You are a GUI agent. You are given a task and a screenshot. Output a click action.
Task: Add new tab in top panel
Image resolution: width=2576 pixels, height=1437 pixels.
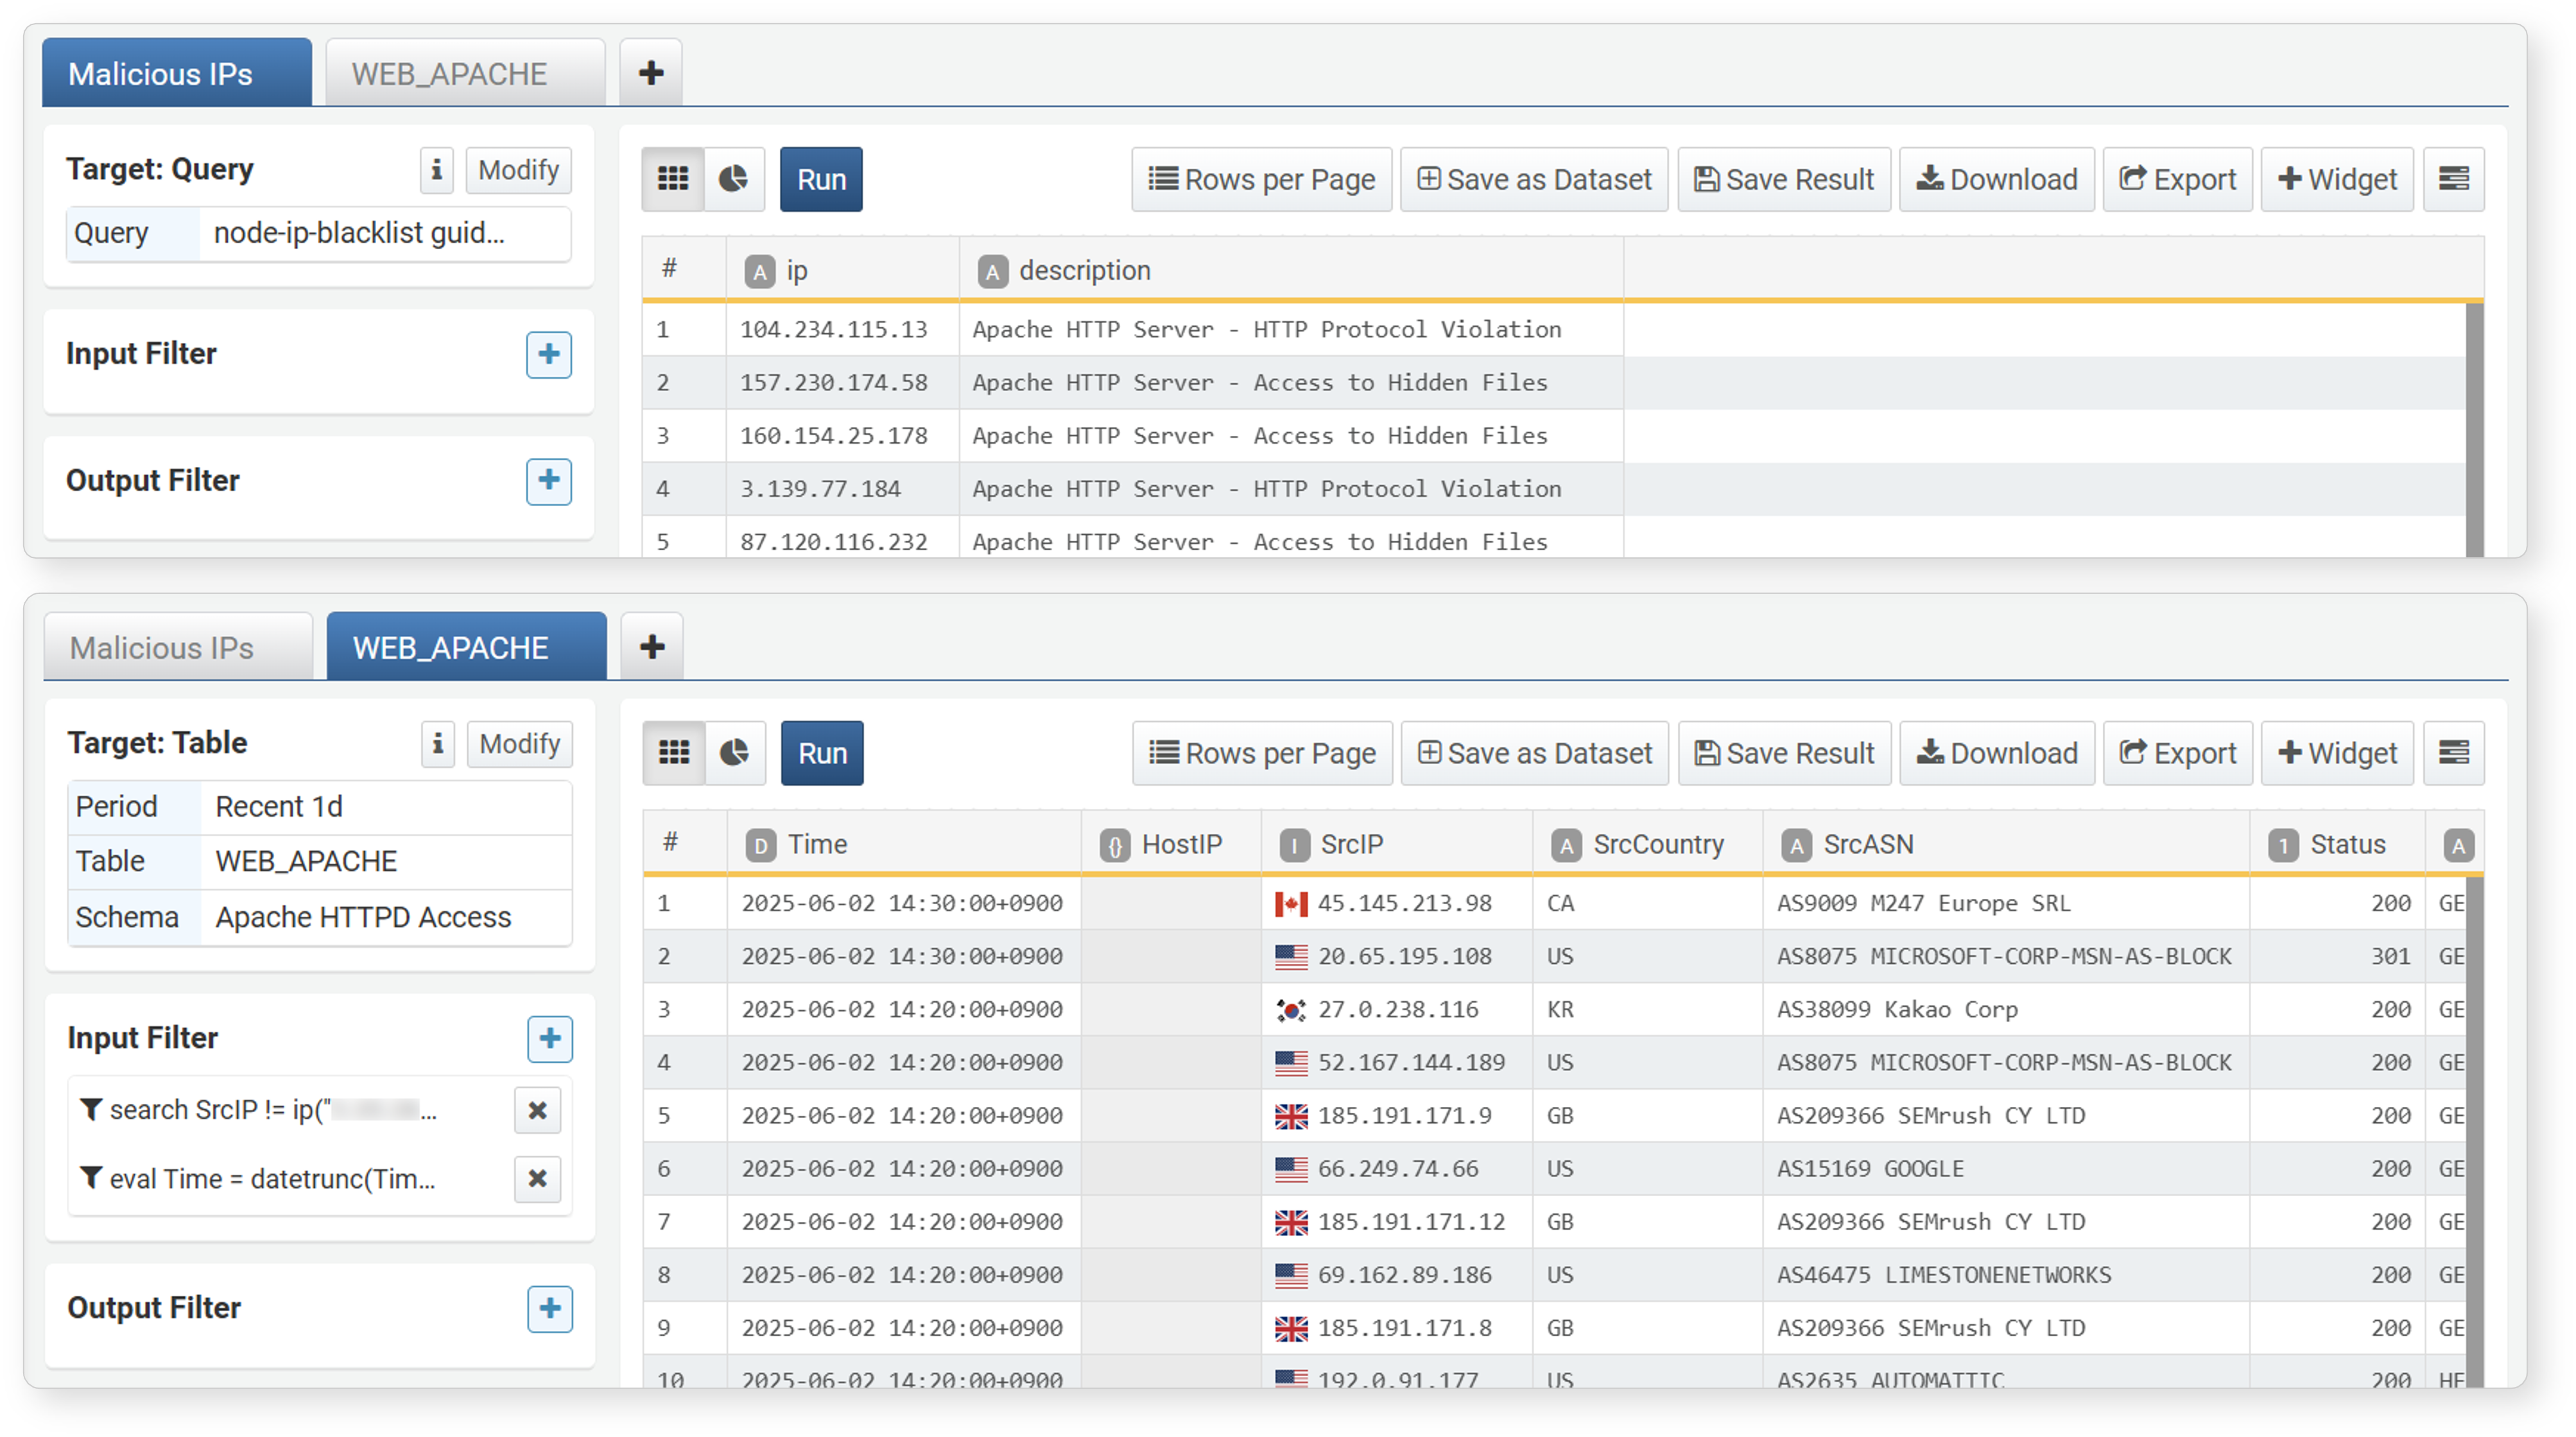coord(651,73)
